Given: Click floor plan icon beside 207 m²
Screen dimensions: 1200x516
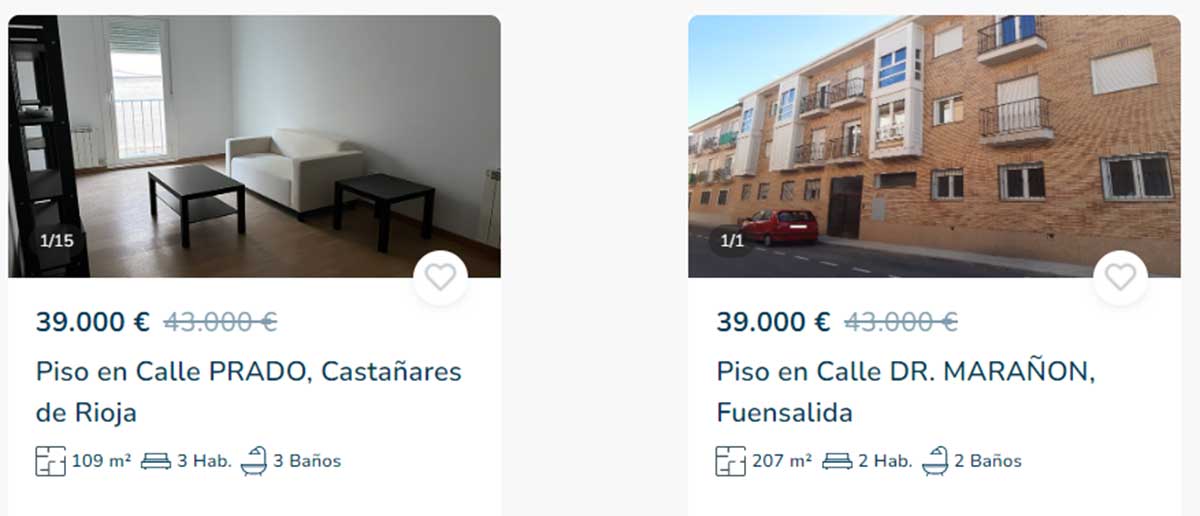Looking at the screenshot, I should click(x=731, y=461).
